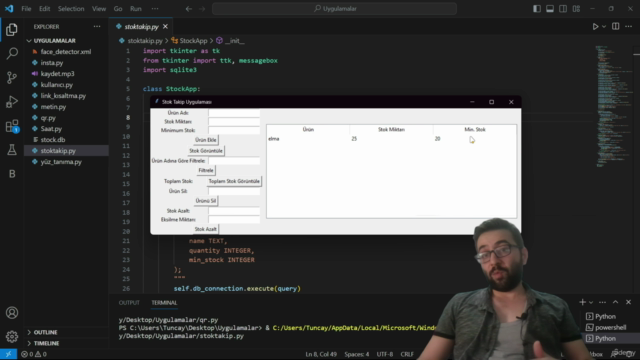The width and height of the screenshot is (640, 360).
Task: Open the errors and warnings status indicator
Action: pos(34,354)
